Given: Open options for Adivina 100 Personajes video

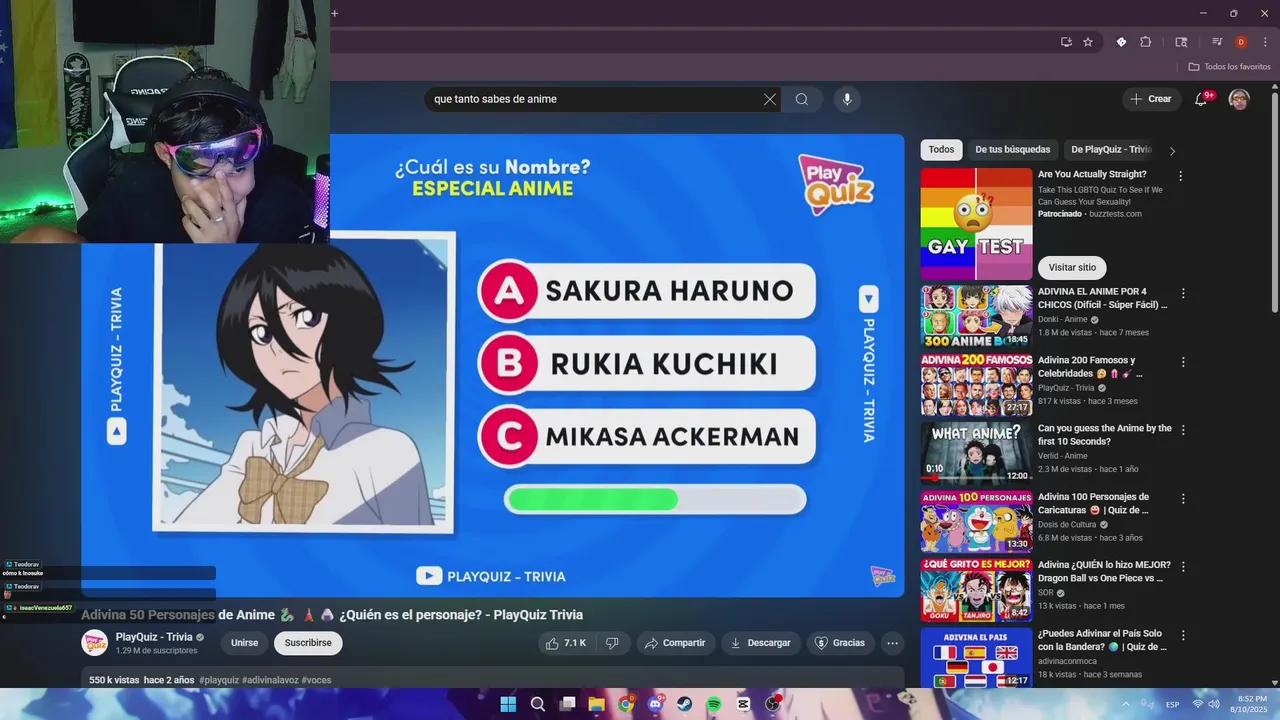Looking at the screenshot, I should 1183,499.
